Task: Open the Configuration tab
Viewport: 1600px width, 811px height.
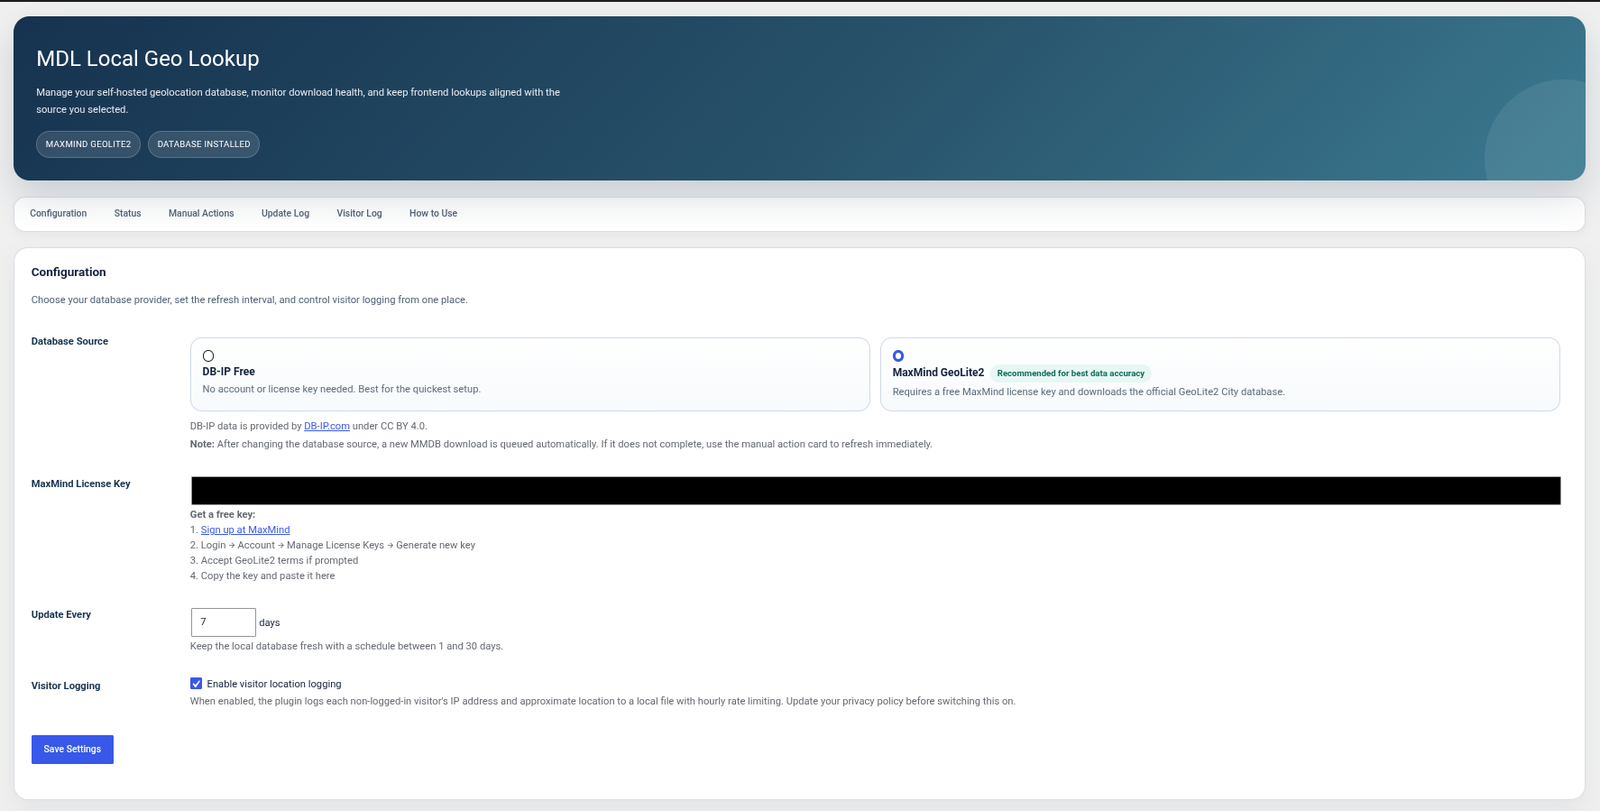Action: 58,213
